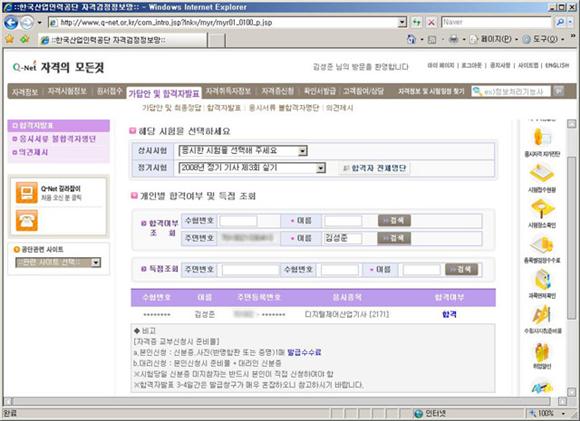Viewport: 580px width, 421px height.
Task: Open the recent pages dropdown arrow
Action: point(40,23)
